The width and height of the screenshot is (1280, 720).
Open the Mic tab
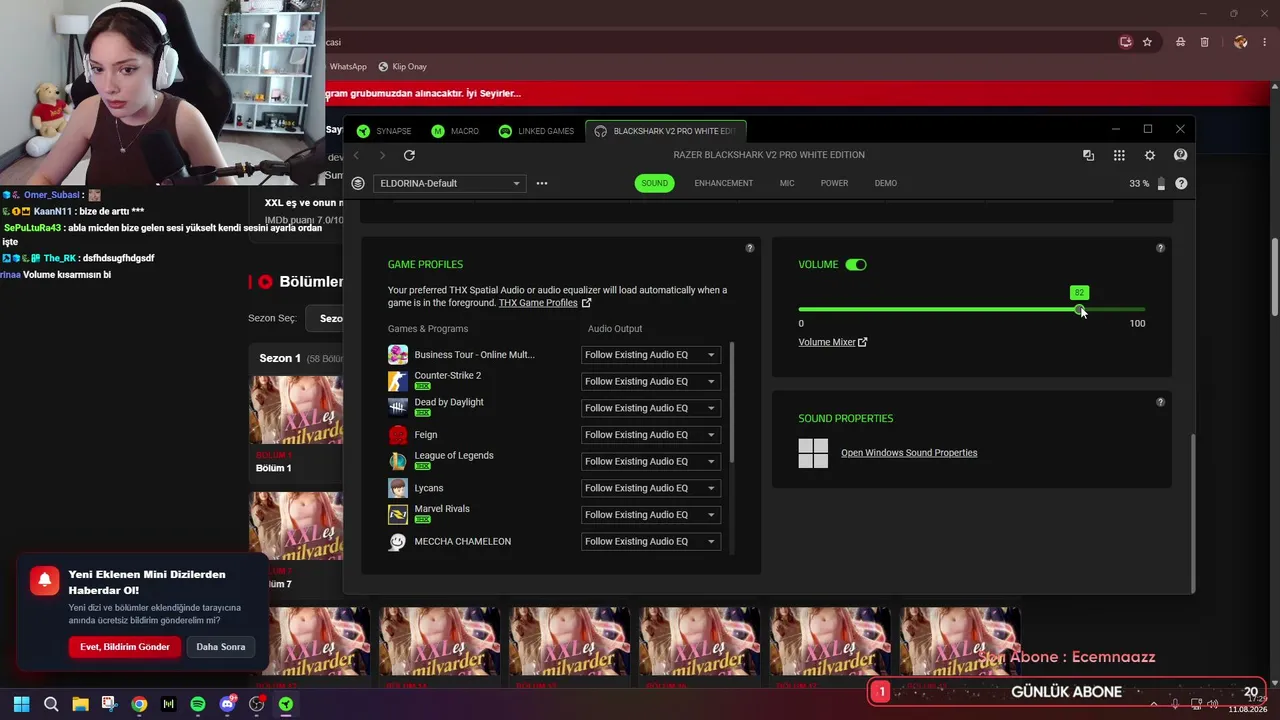click(787, 183)
